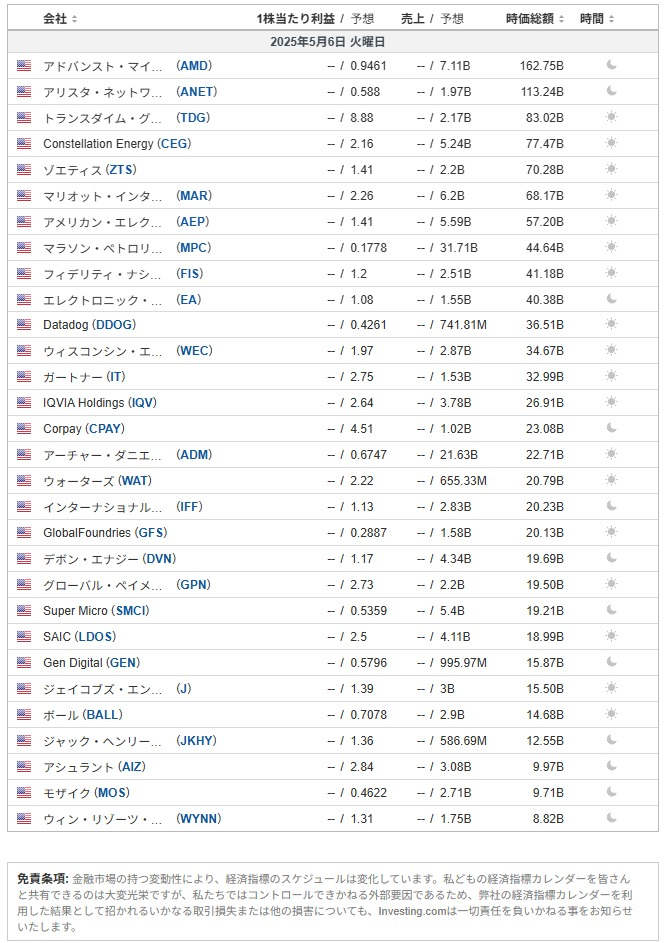Viewport: 668px width, 943px height.
Task: Open the MOS ticker link
Action: [x=112, y=793]
